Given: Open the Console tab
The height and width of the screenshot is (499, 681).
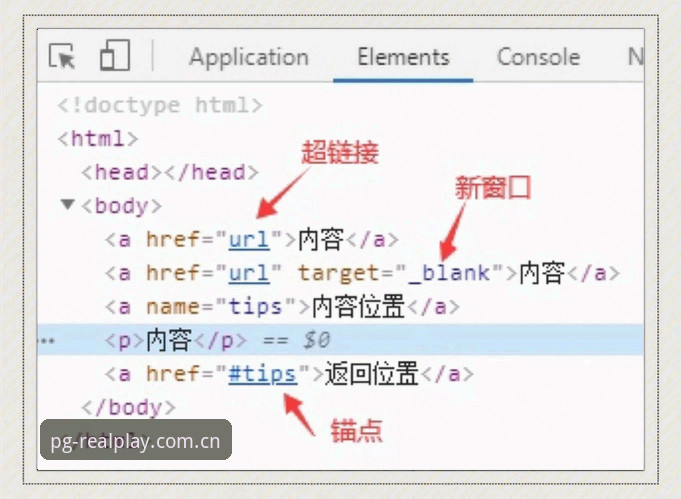Looking at the screenshot, I should tap(538, 57).
